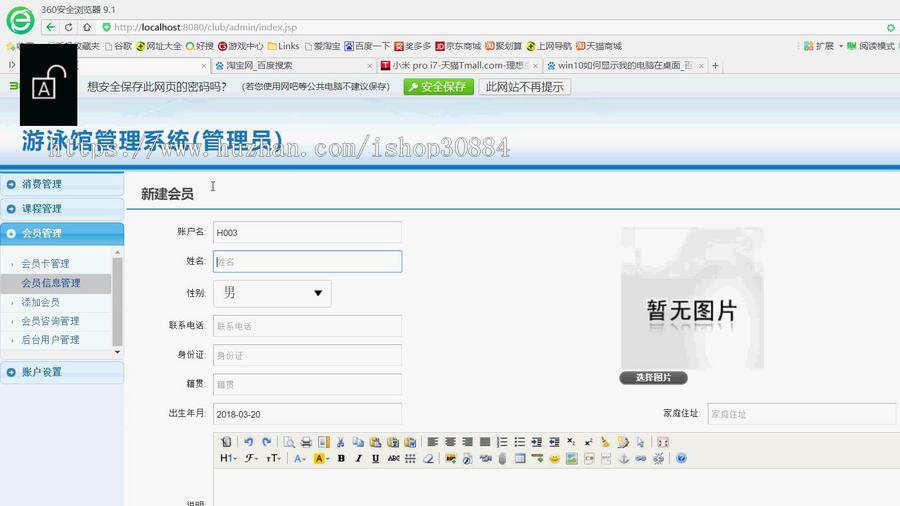Open the editor's blue help/about icon
The height and width of the screenshot is (506, 900).
(x=681, y=458)
